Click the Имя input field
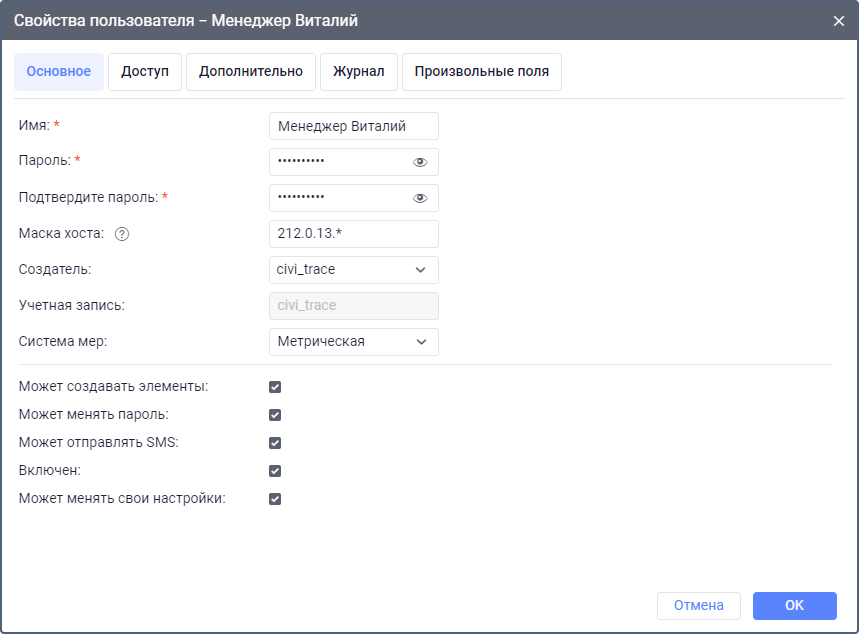 [354, 126]
